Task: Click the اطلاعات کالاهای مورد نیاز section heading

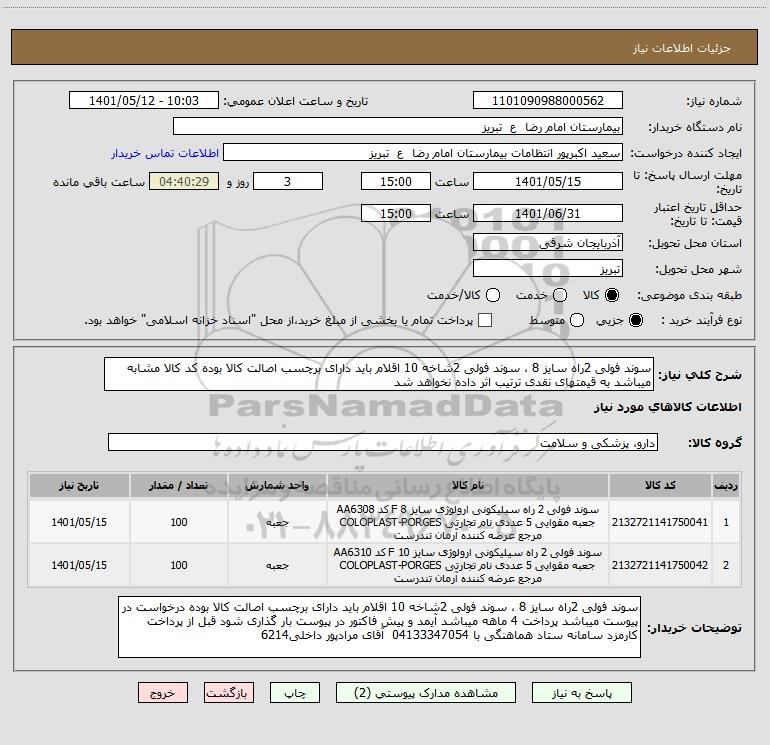Action: click(667, 407)
